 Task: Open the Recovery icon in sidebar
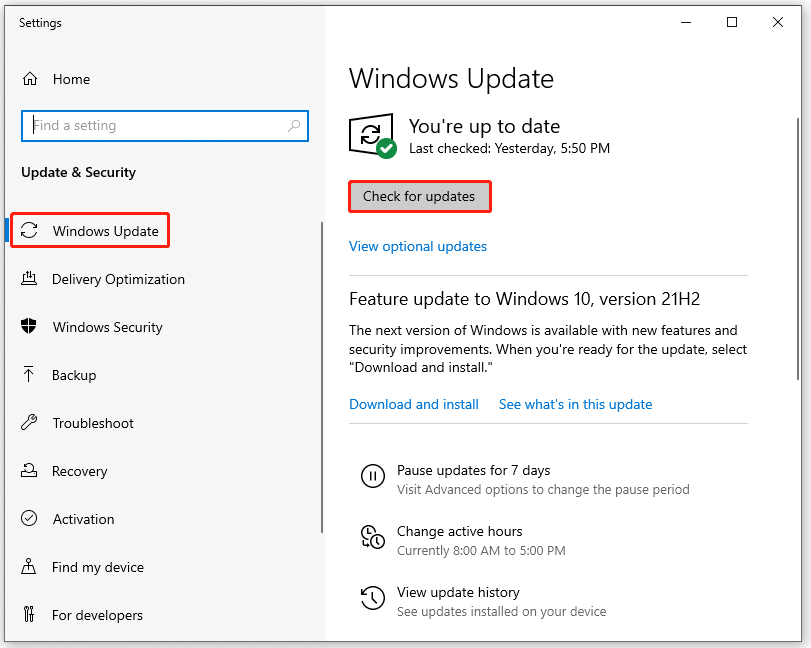(30, 471)
